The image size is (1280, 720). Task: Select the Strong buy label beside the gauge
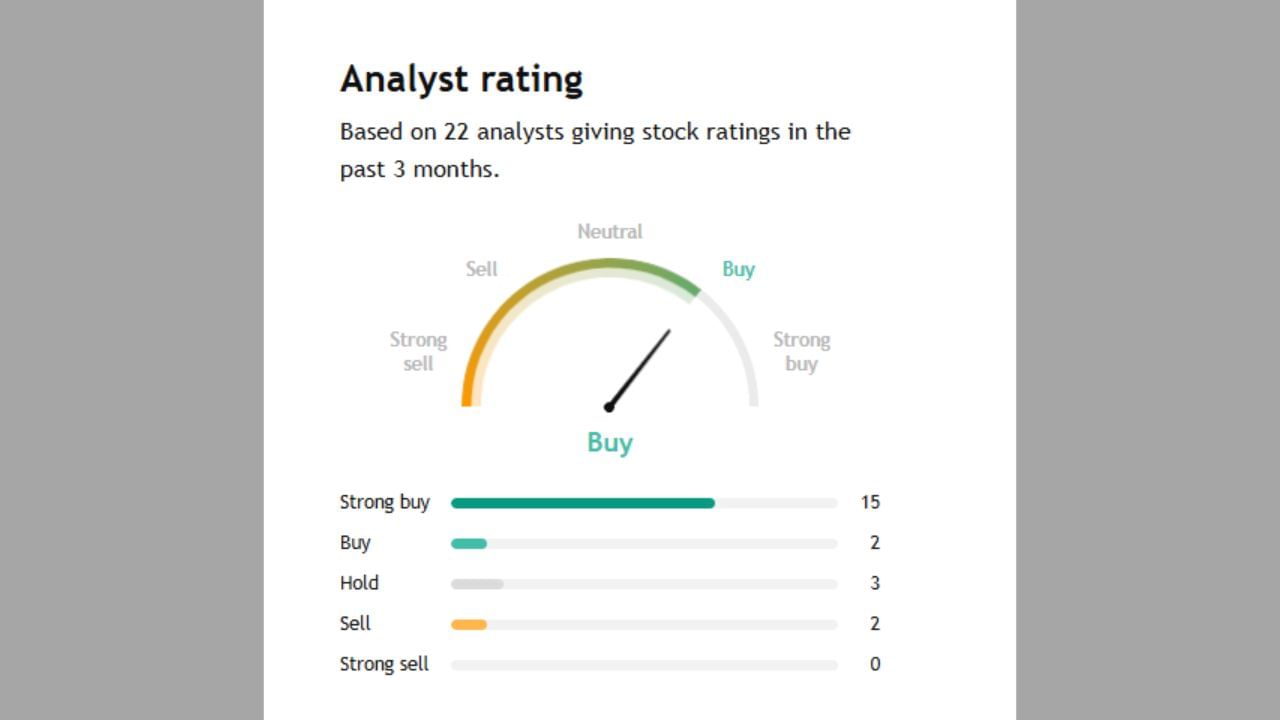[801, 352]
